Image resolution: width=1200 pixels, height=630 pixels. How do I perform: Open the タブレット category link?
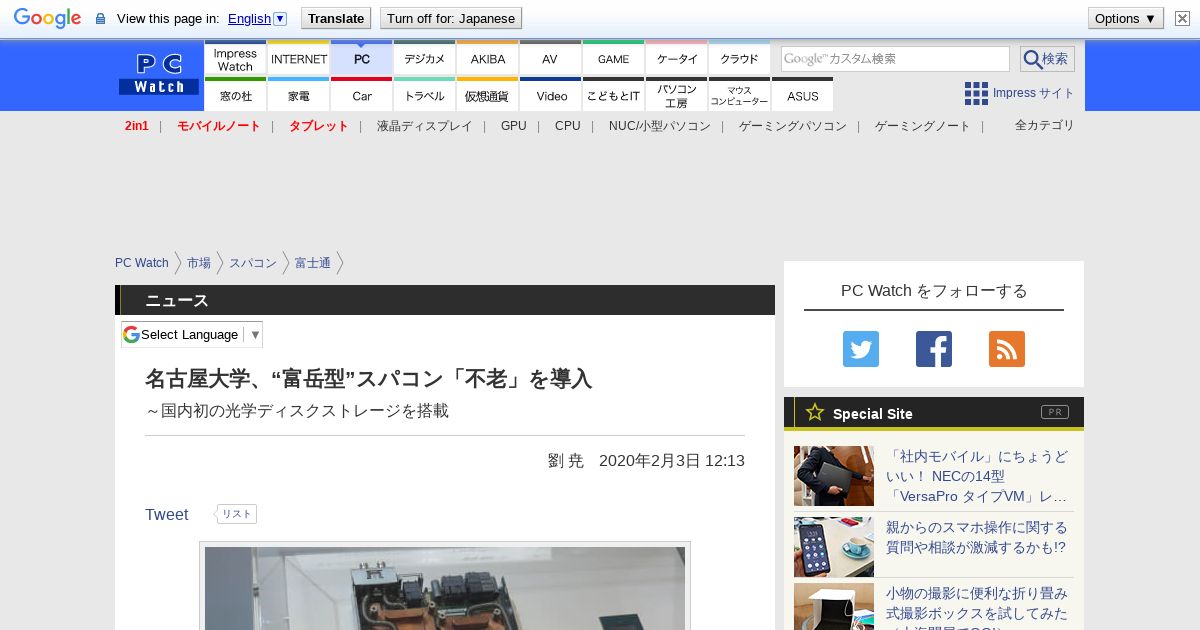[x=319, y=126]
